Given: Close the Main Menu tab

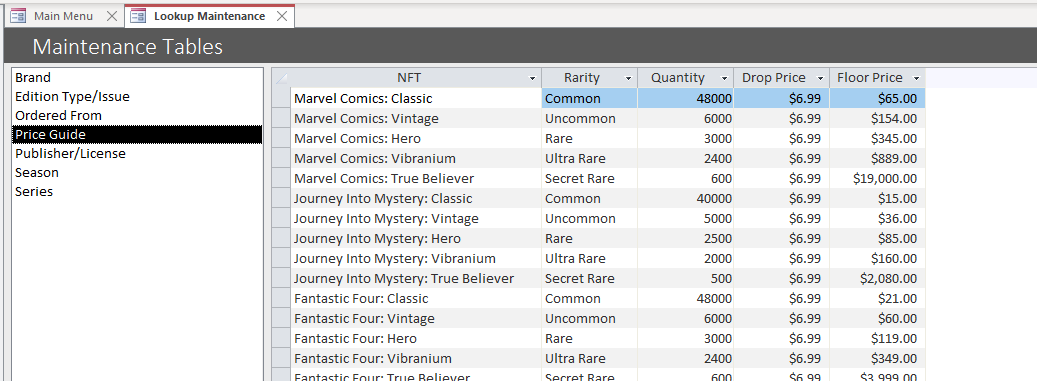Looking at the screenshot, I should click(112, 16).
